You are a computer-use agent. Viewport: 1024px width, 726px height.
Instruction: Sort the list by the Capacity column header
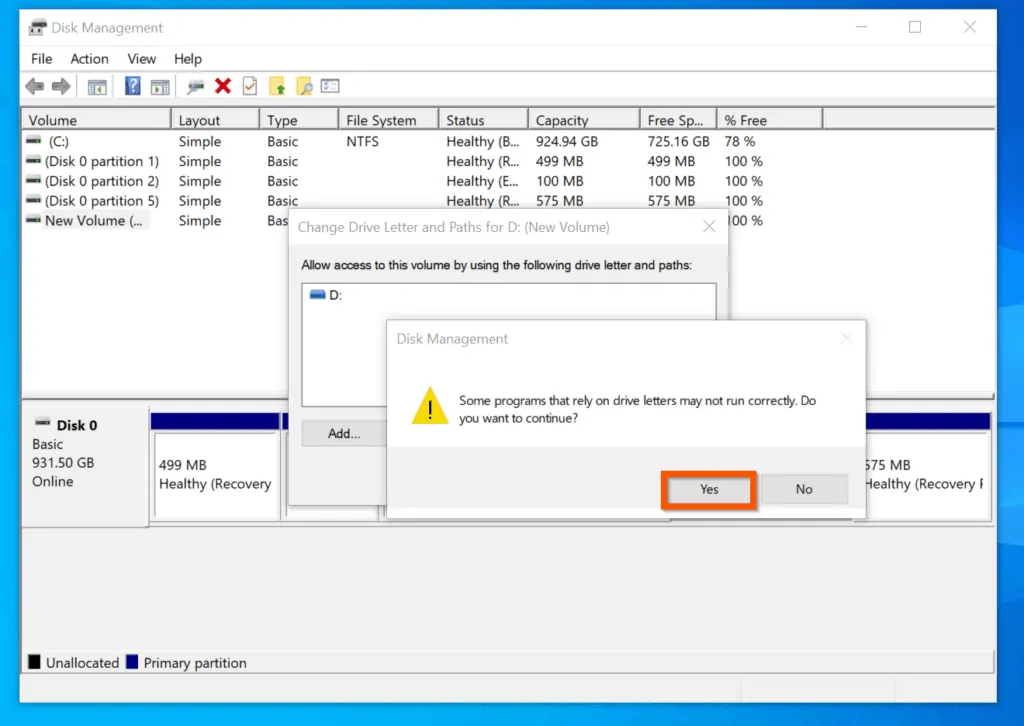562,120
